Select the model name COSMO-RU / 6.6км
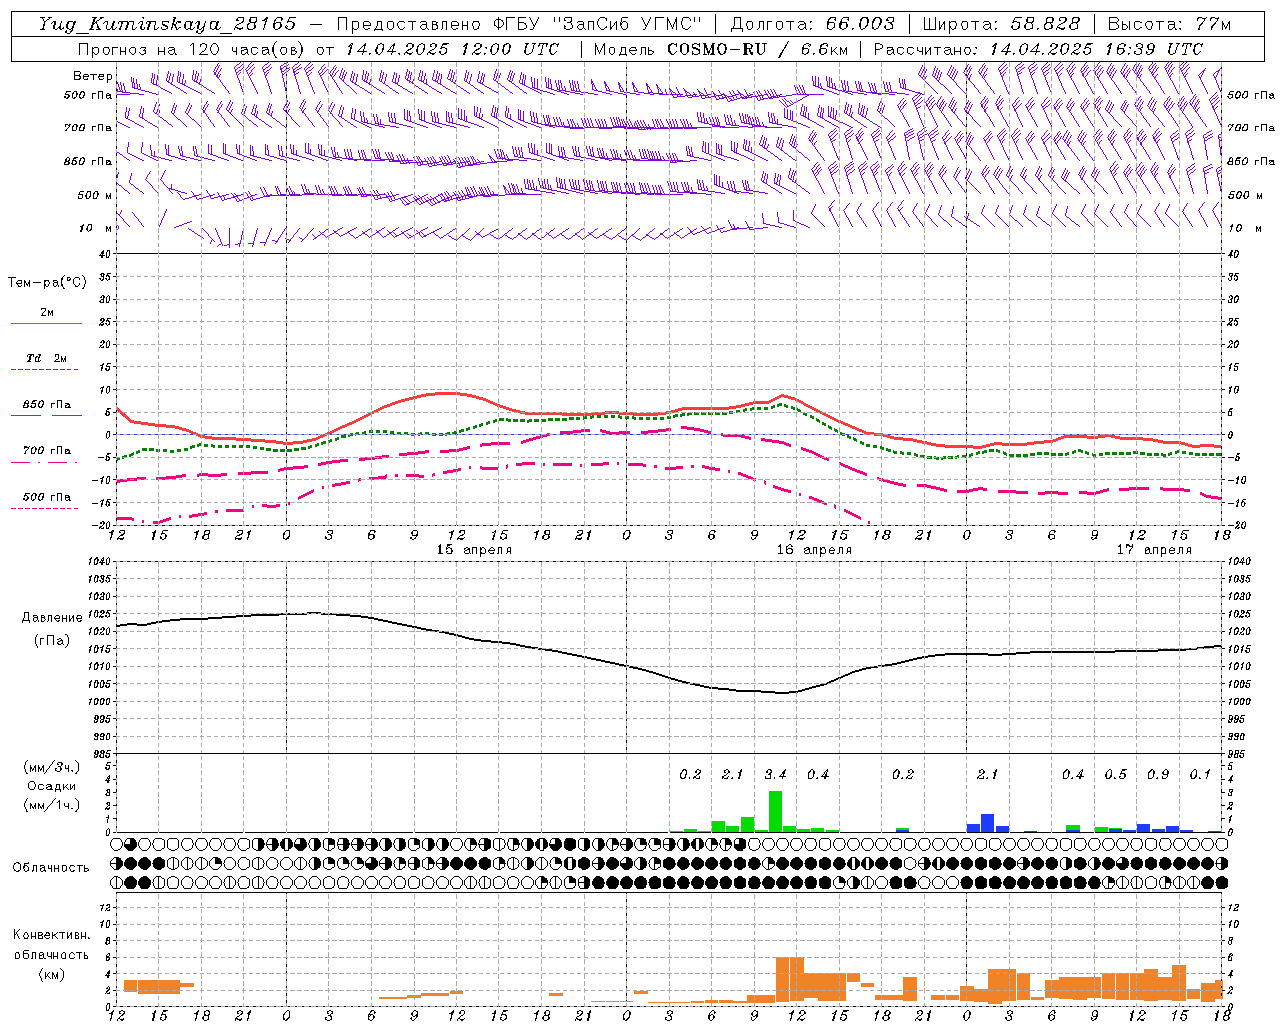The image size is (1280, 1024). (x=758, y=49)
